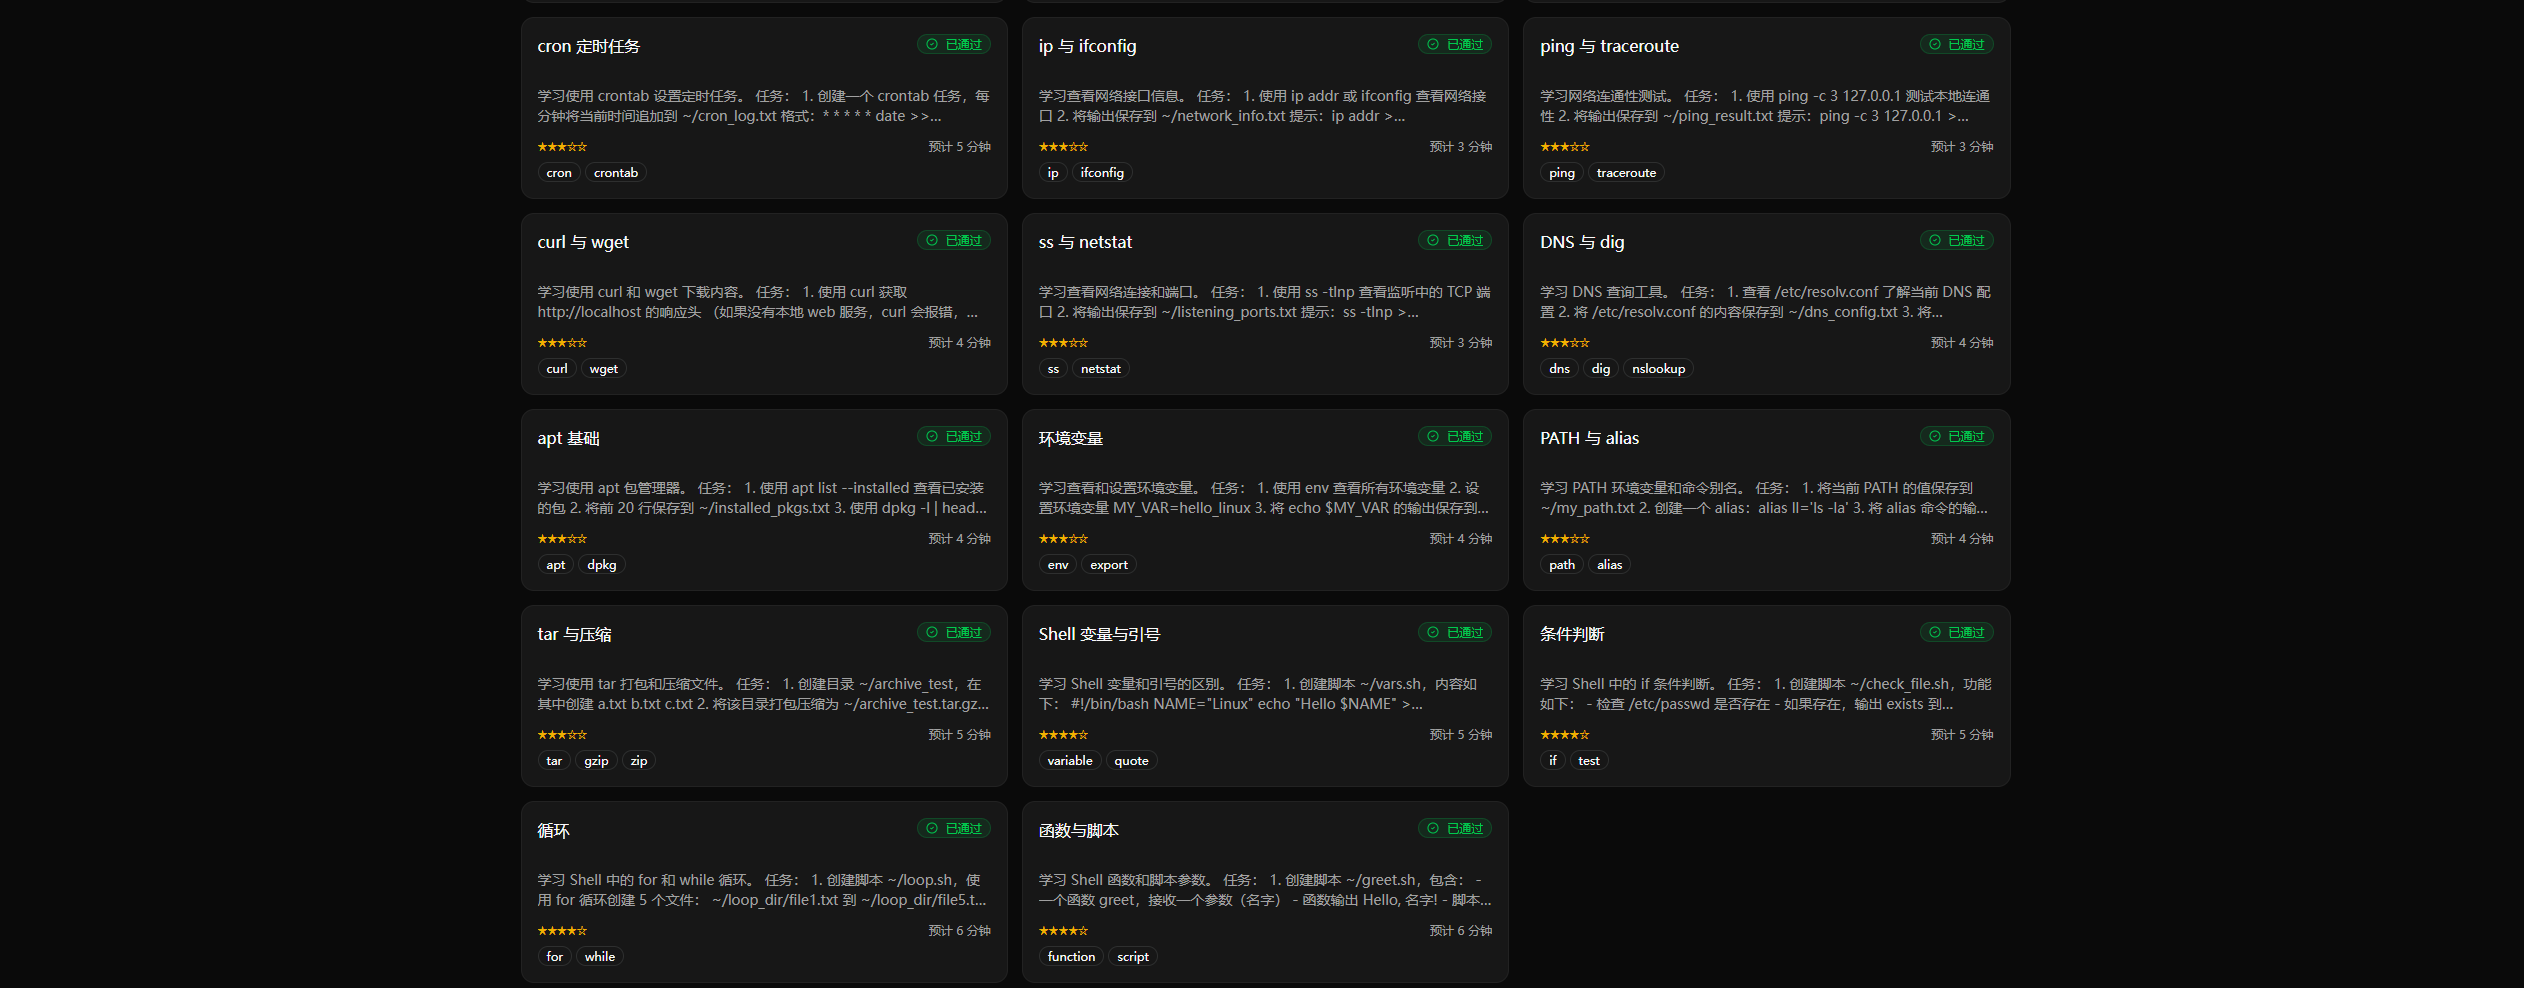Screen dimensions: 2524x988
Task: Click the 已通过 badge on 条件判断 card
Action: tap(1957, 632)
